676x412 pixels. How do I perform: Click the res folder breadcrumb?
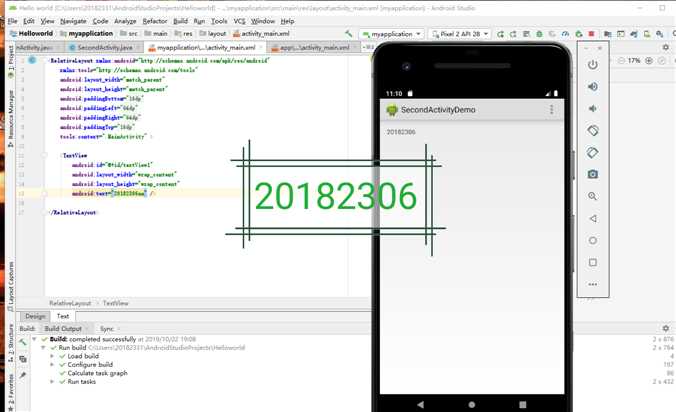tap(184, 33)
